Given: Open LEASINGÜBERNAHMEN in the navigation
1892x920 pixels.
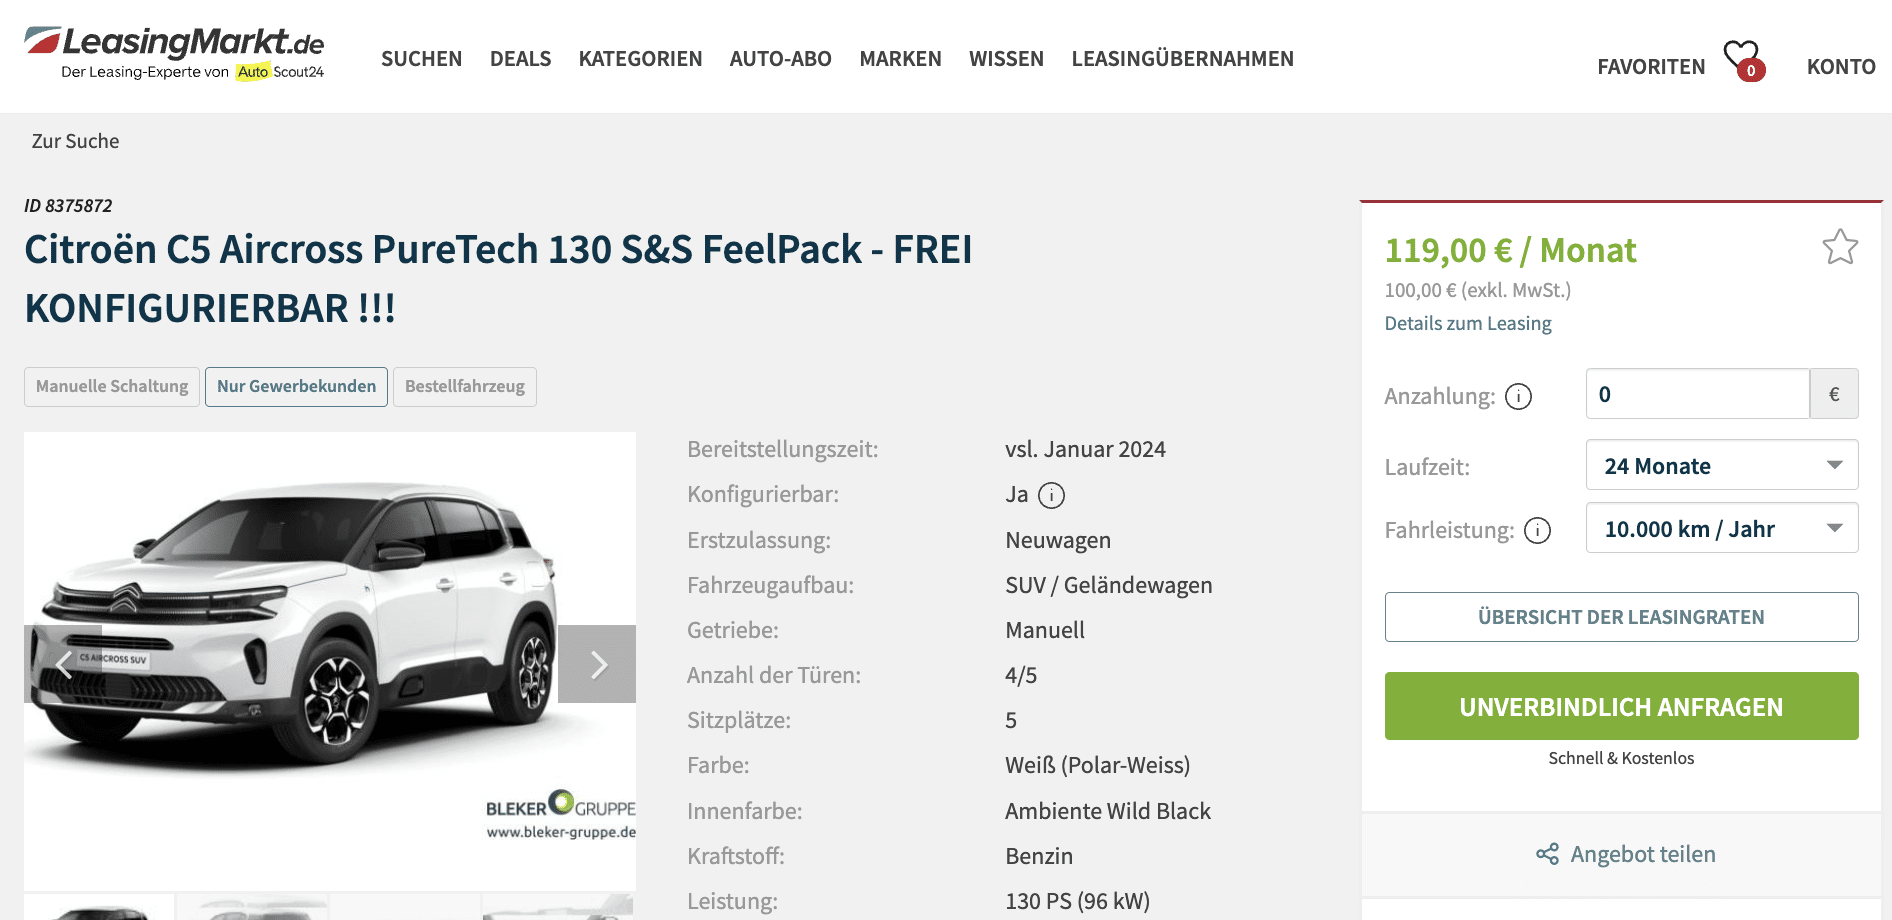Looking at the screenshot, I should pyautogui.click(x=1182, y=59).
